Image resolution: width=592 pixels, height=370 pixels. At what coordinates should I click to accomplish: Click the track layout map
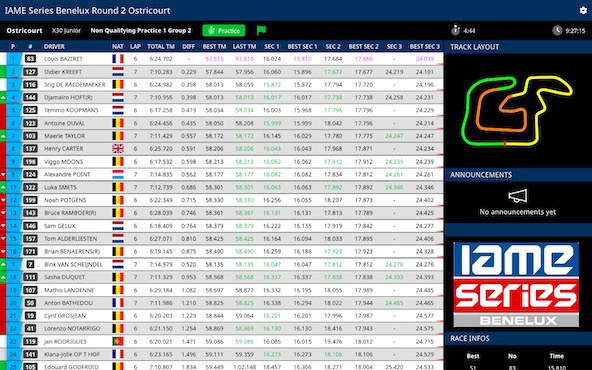coord(517,111)
